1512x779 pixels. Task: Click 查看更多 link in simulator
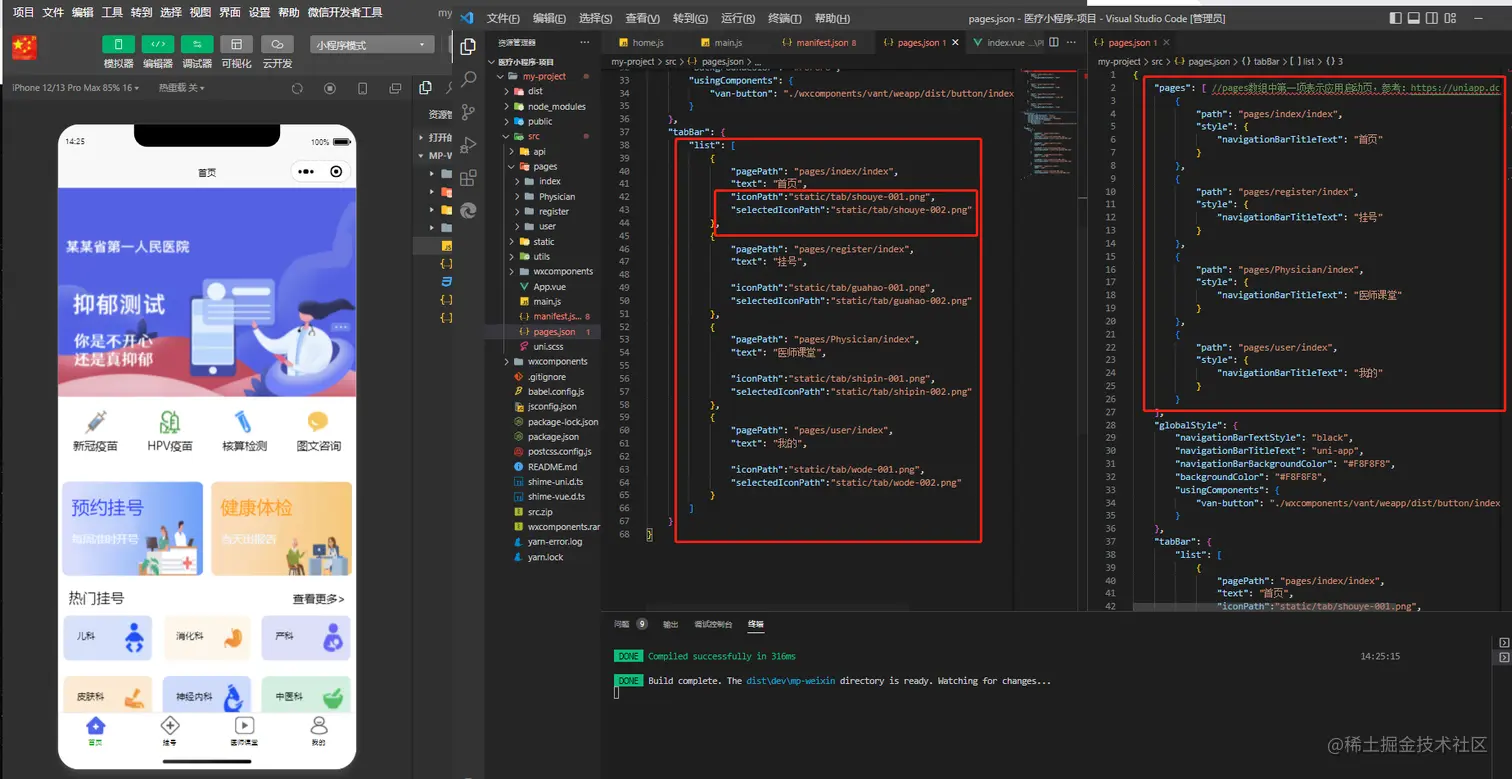[318, 599]
